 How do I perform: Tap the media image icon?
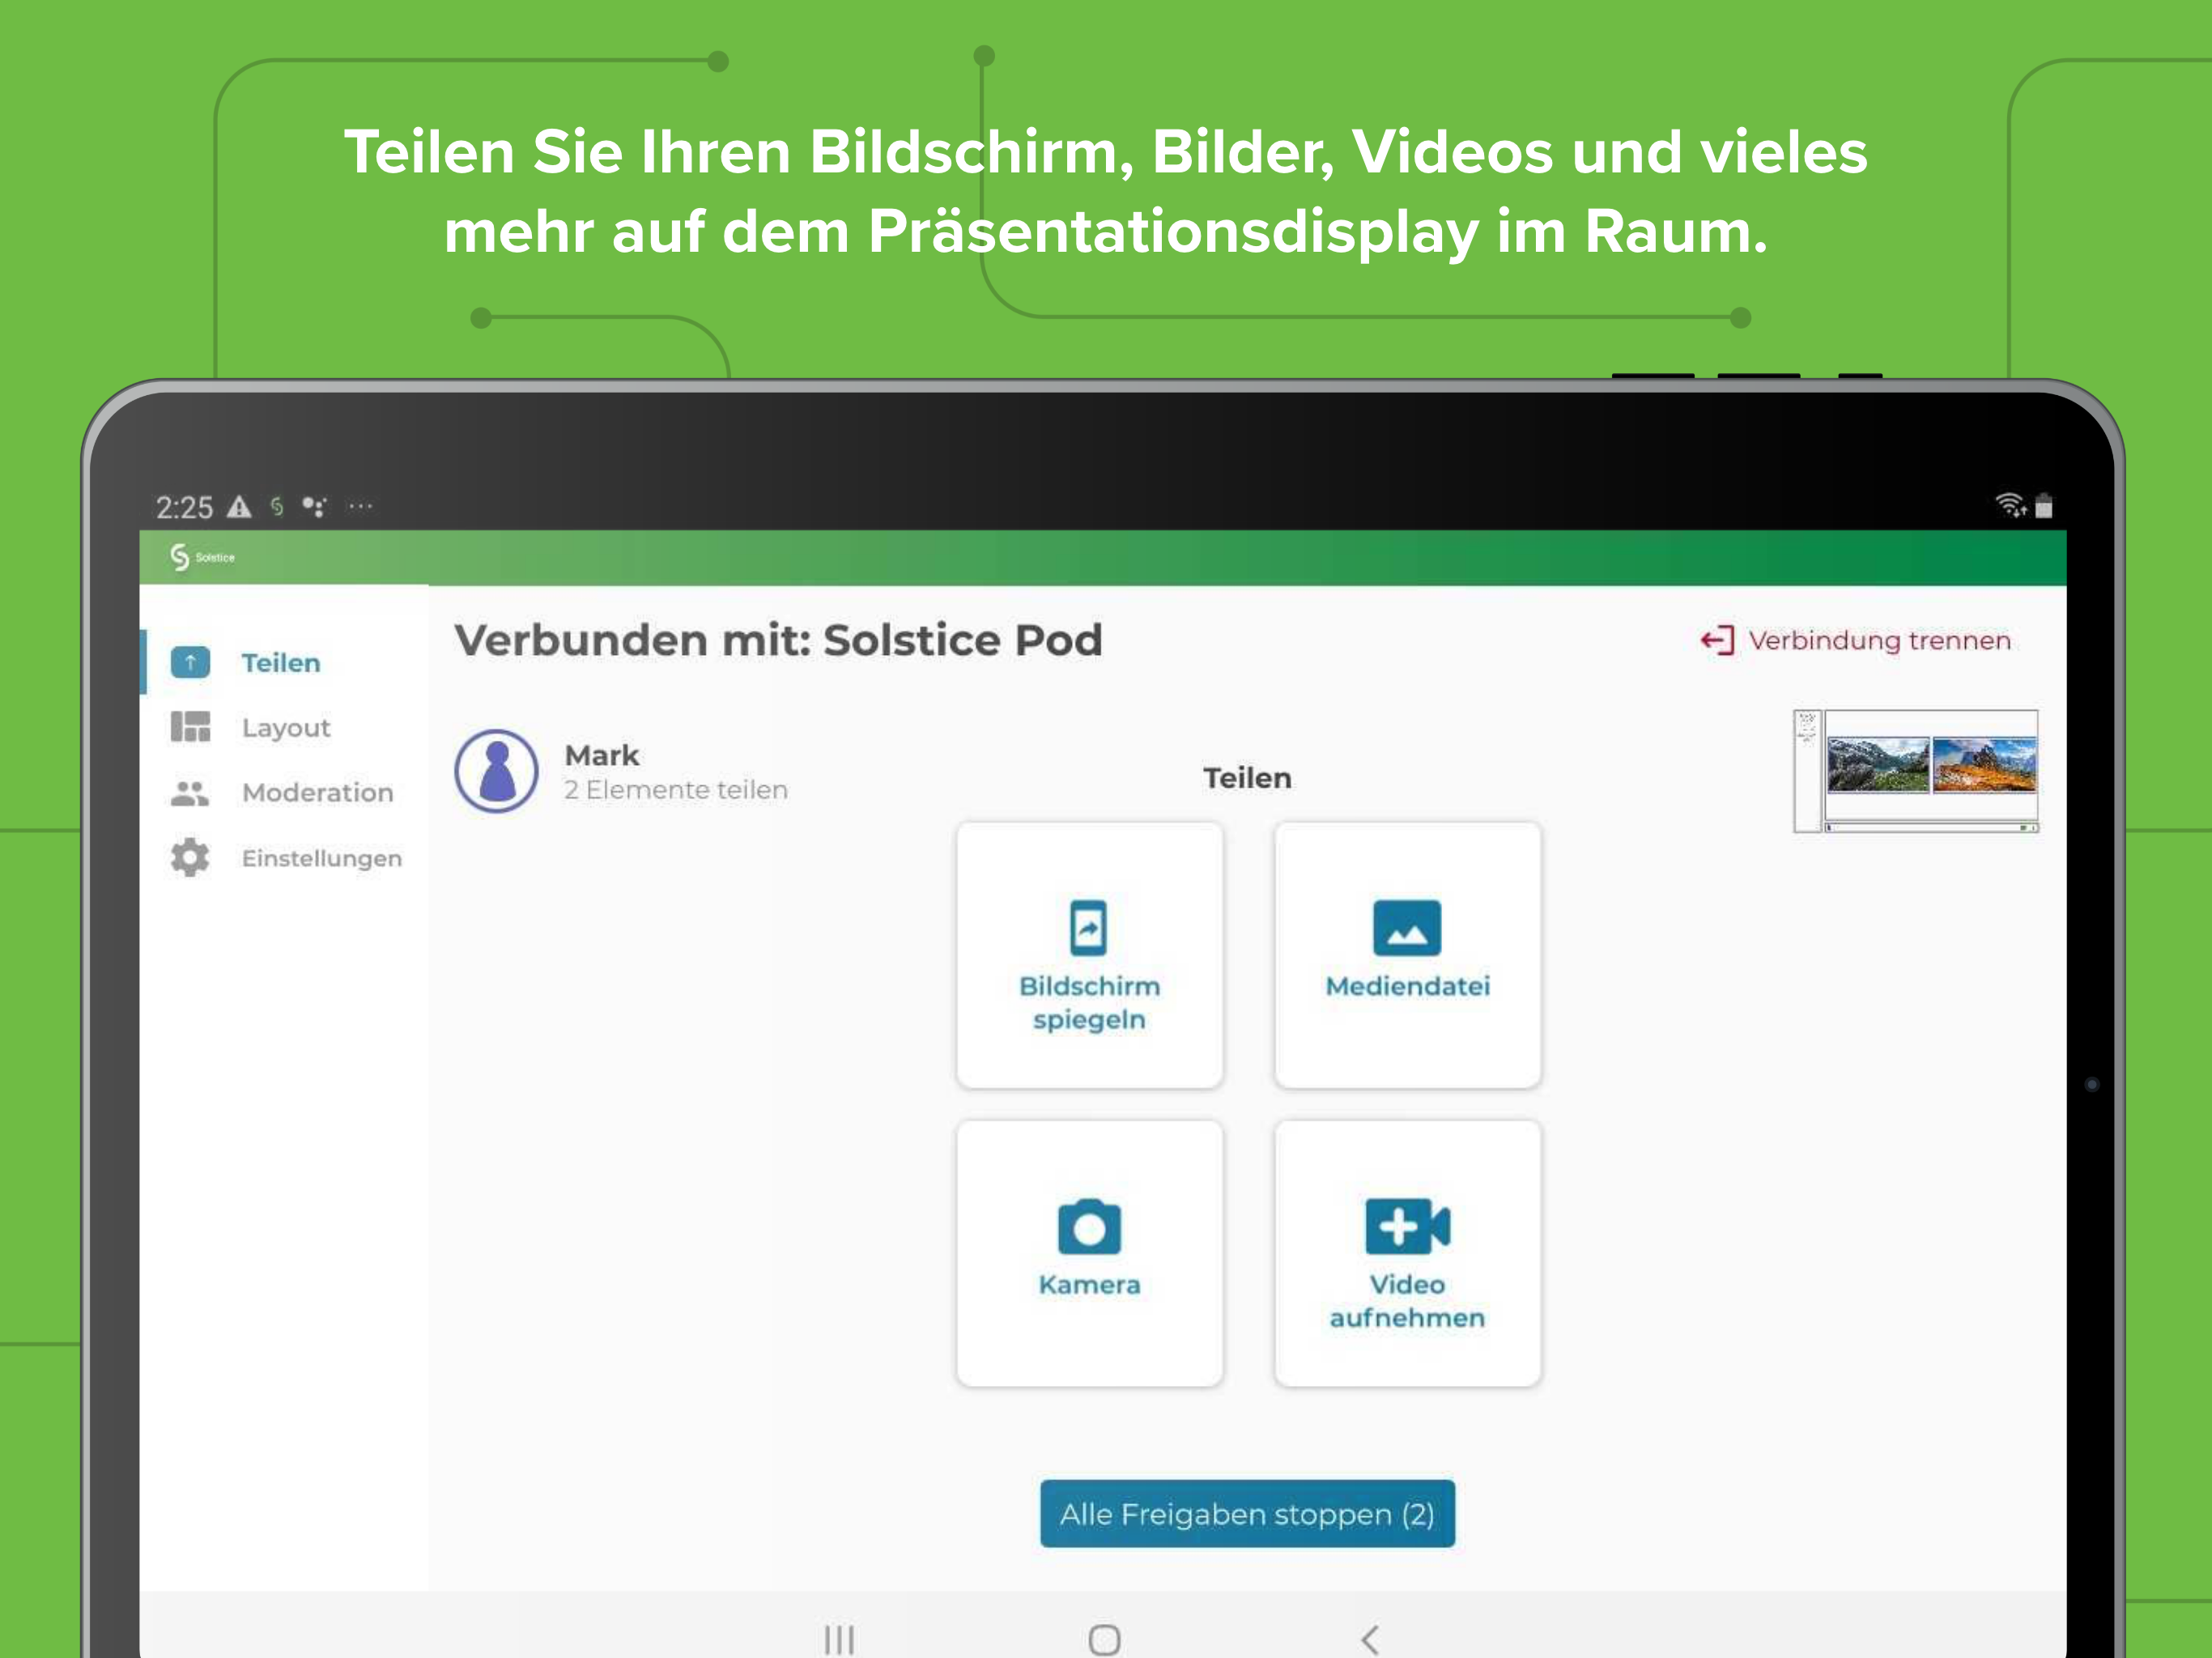(x=1407, y=928)
